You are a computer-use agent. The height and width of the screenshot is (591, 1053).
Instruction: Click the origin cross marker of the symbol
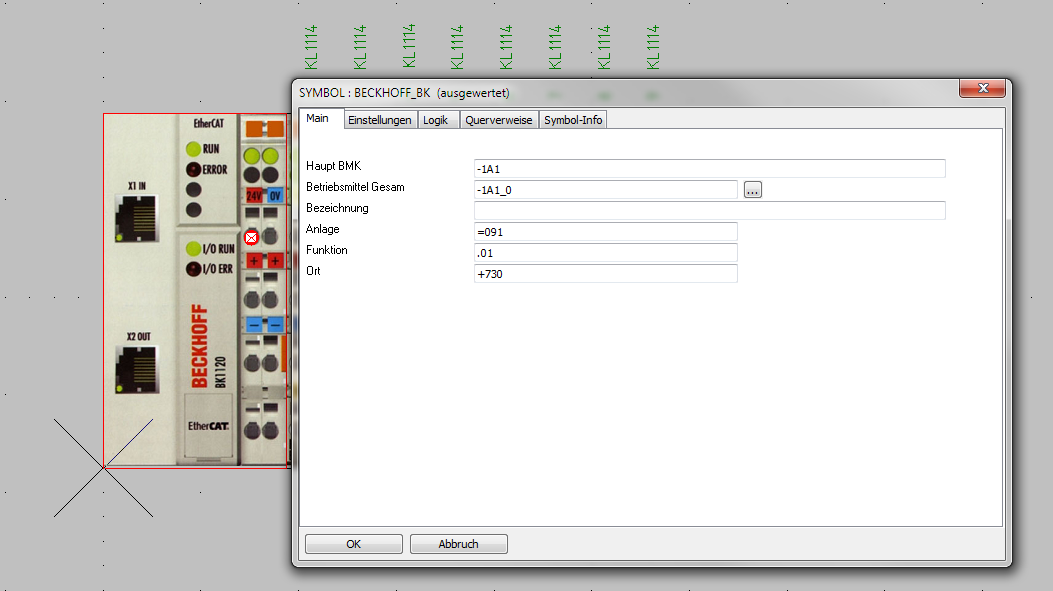coord(103,468)
